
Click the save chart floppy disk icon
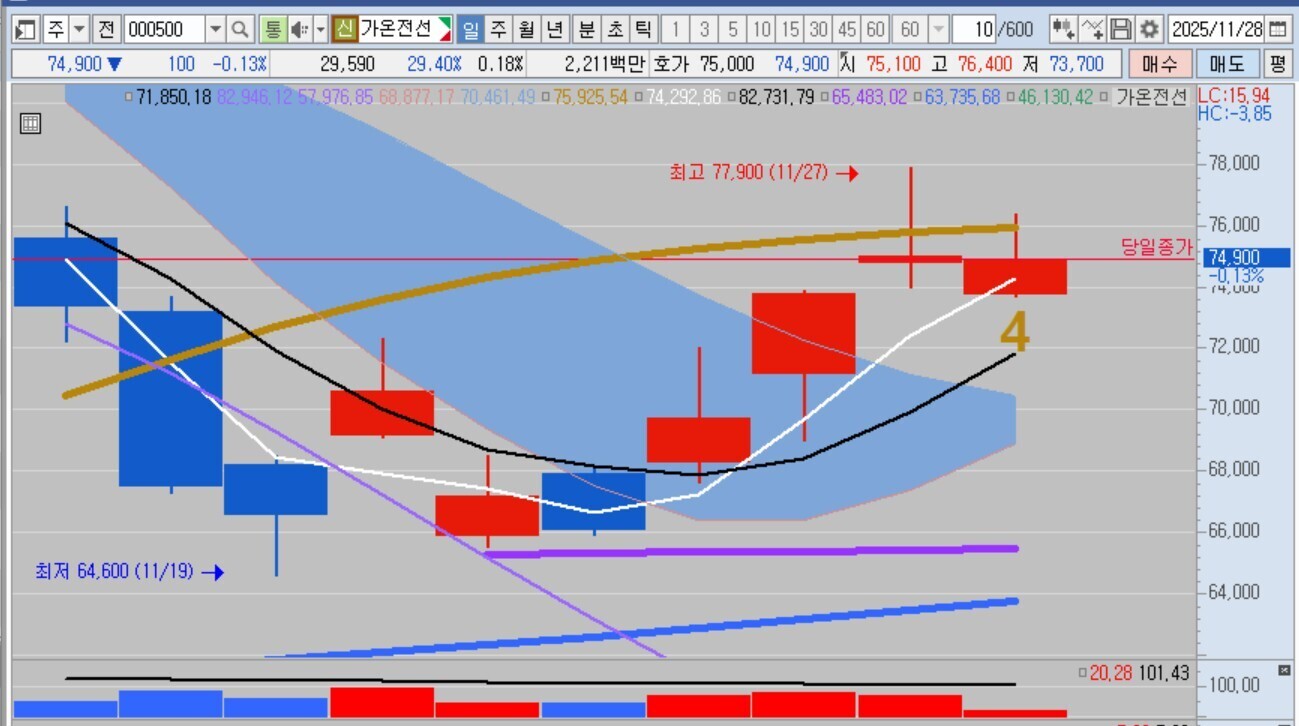(x=1122, y=29)
